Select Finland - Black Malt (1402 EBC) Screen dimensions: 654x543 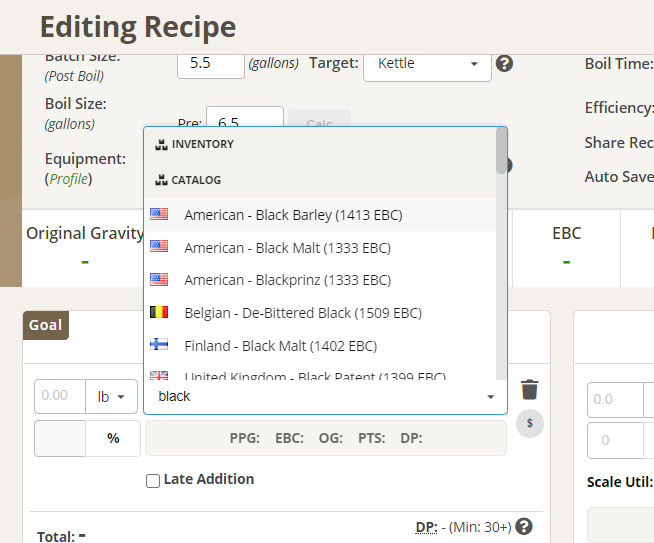point(280,346)
